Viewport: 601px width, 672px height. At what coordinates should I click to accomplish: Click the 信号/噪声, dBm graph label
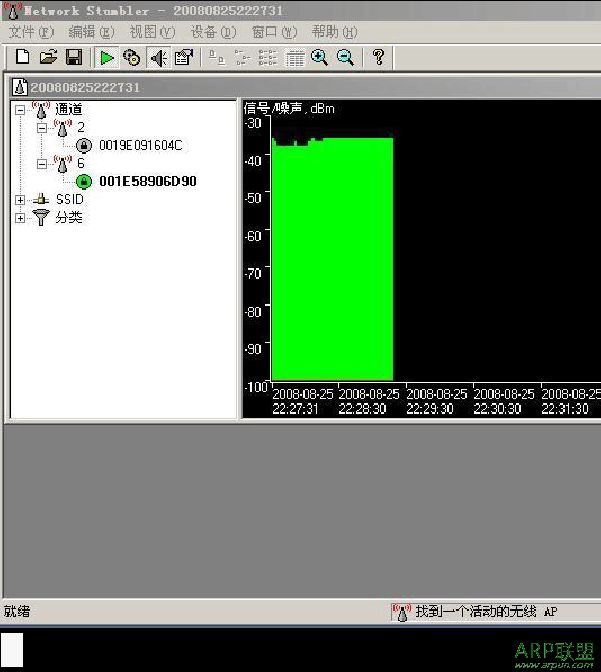(289, 108)
